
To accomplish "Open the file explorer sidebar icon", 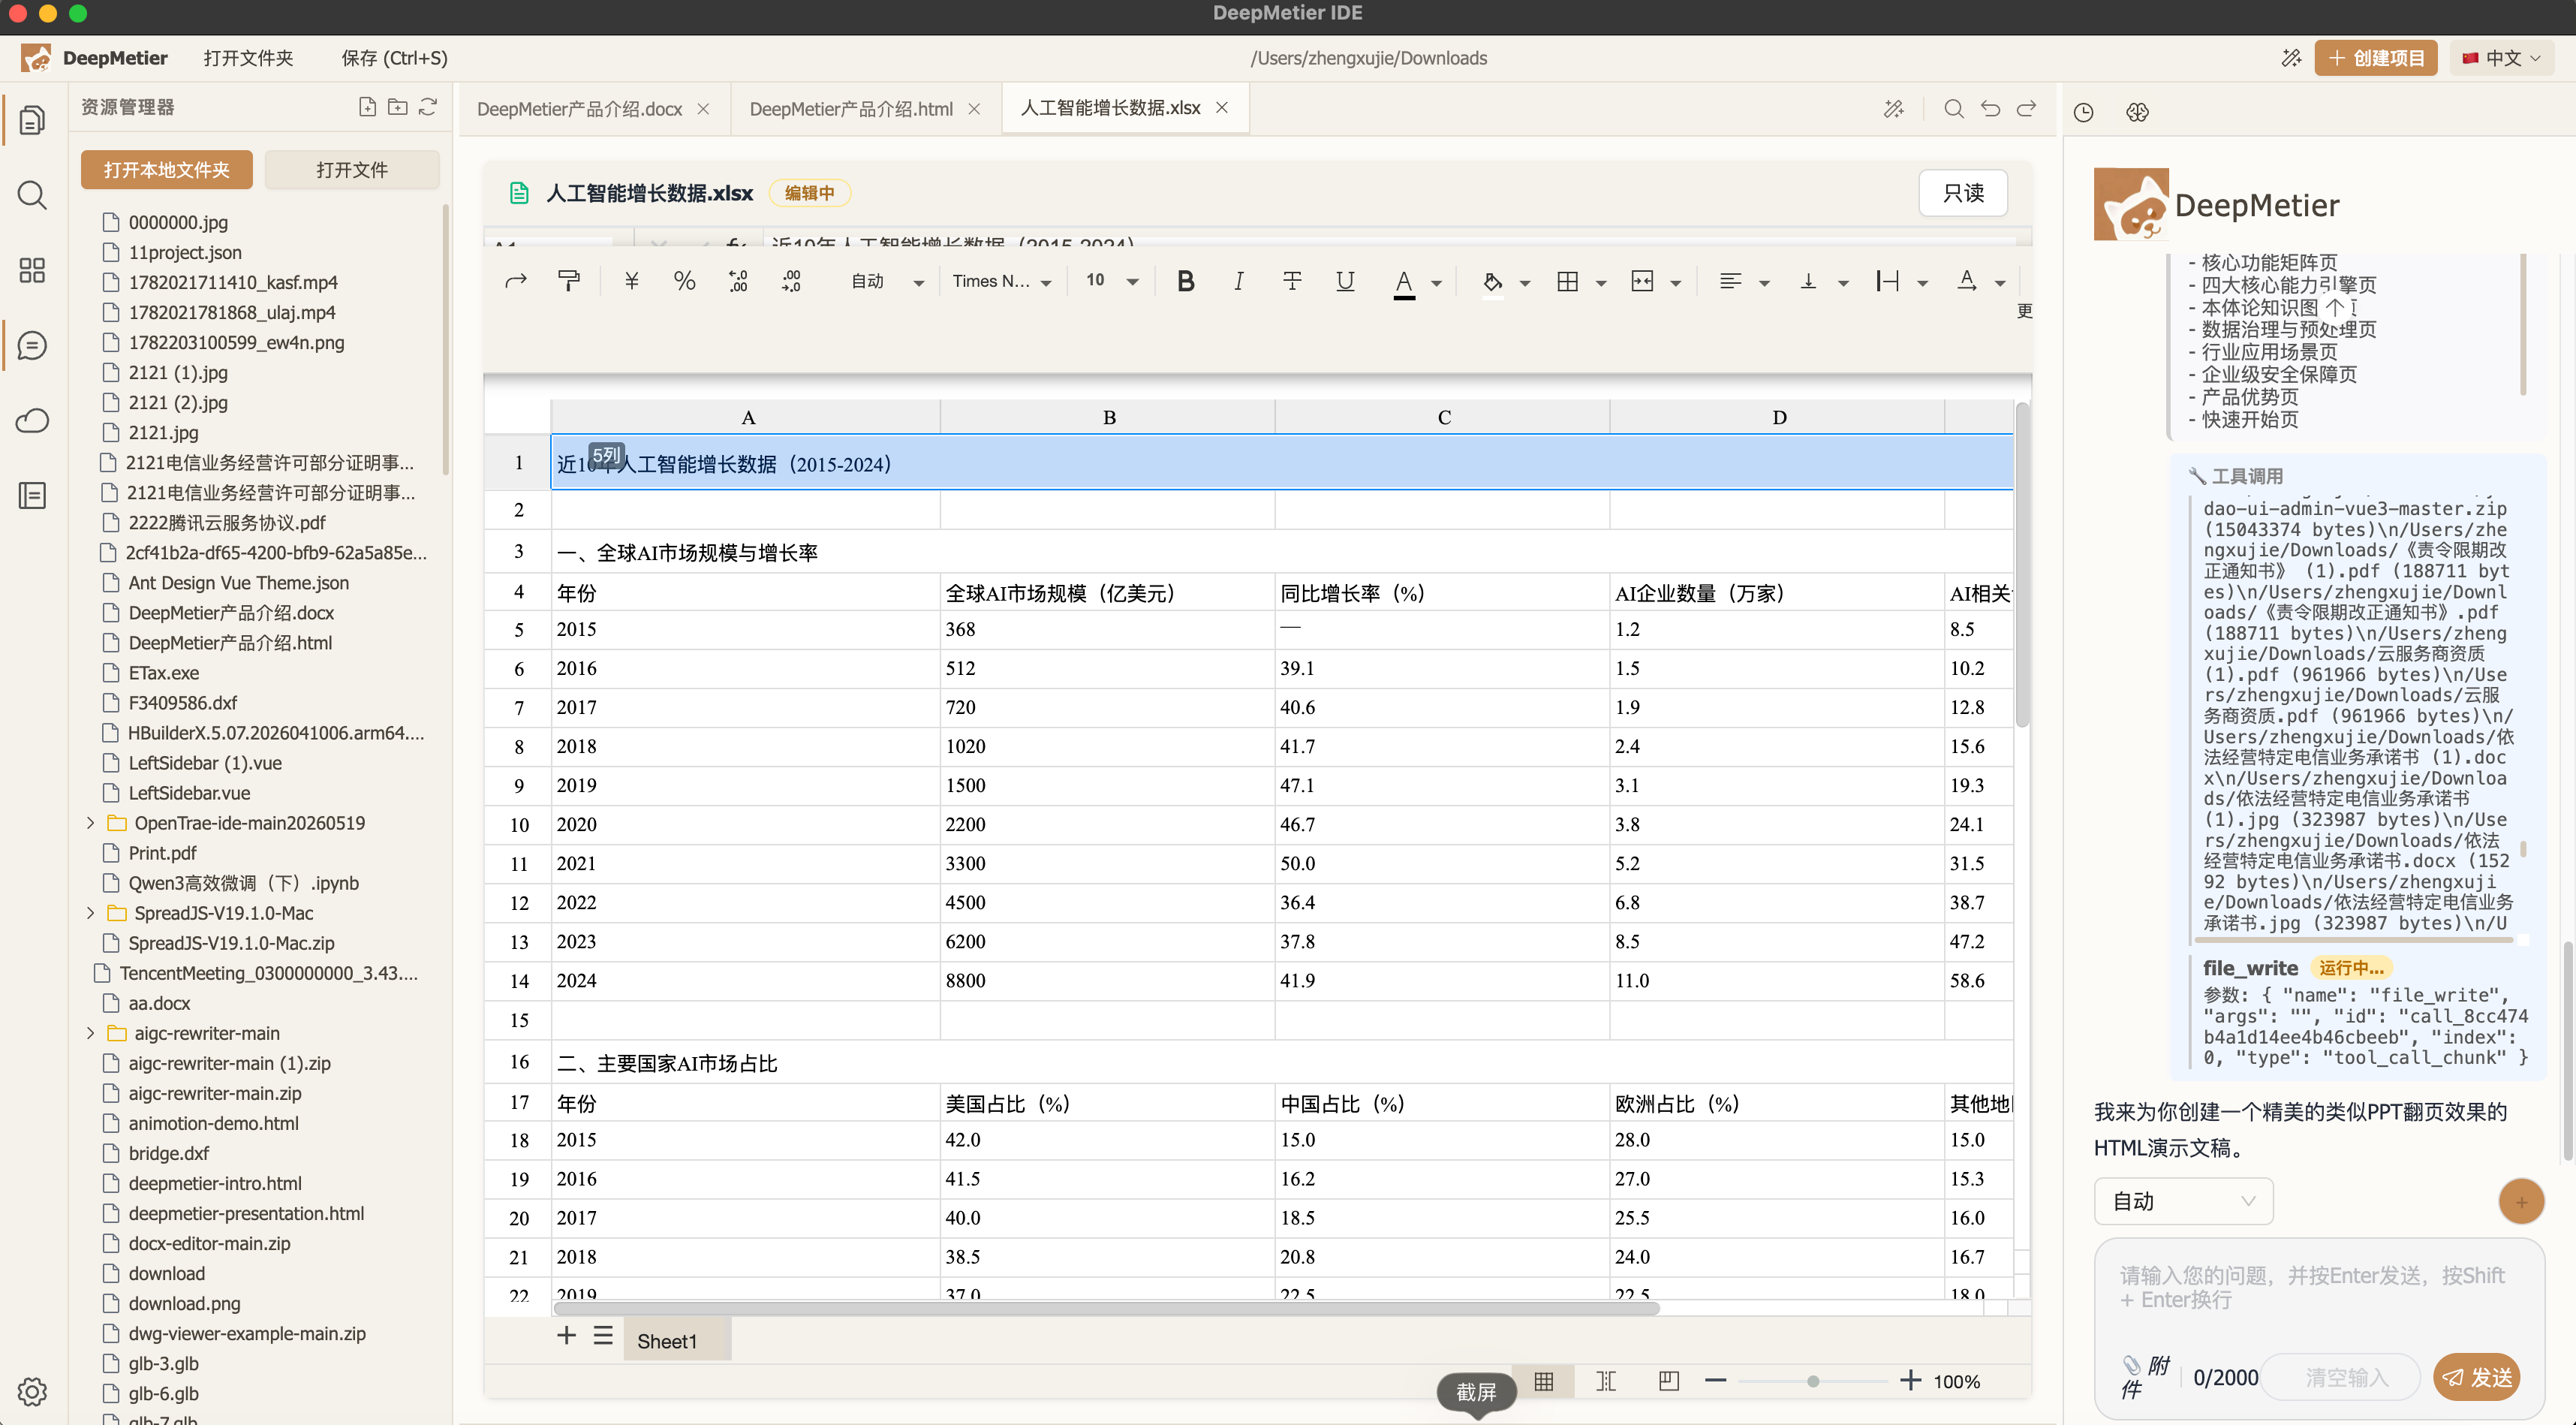I will coord(32,120).
